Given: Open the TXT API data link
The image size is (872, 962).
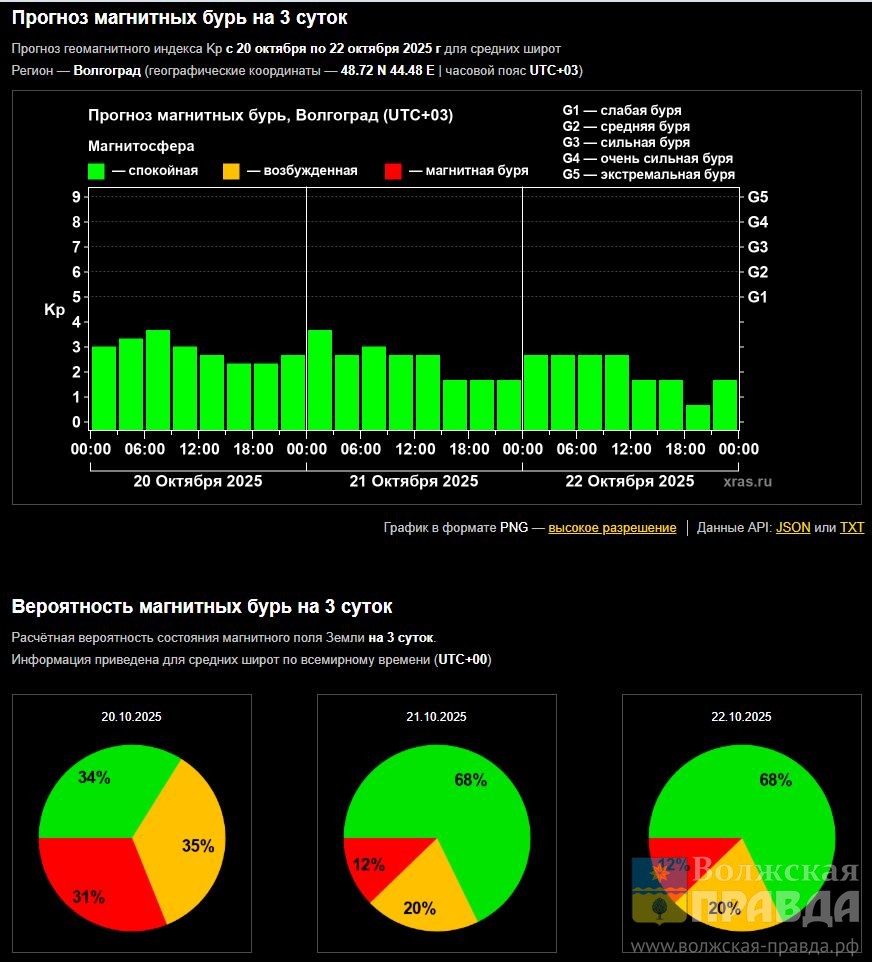Looking at the screenshot, I should pos(851,528).
